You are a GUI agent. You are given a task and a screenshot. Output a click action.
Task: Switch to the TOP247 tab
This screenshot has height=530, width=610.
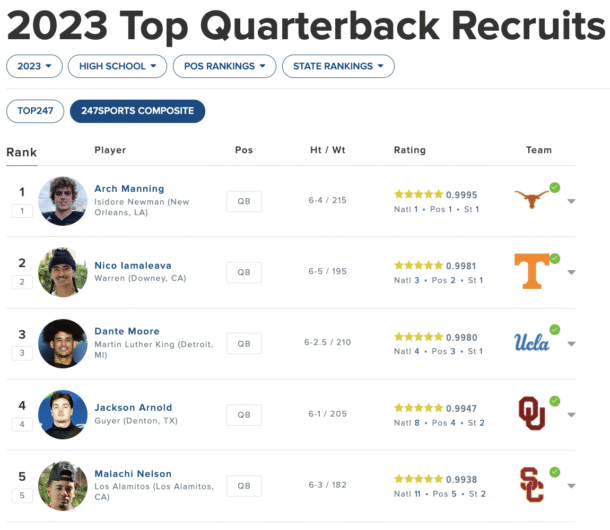35,111
